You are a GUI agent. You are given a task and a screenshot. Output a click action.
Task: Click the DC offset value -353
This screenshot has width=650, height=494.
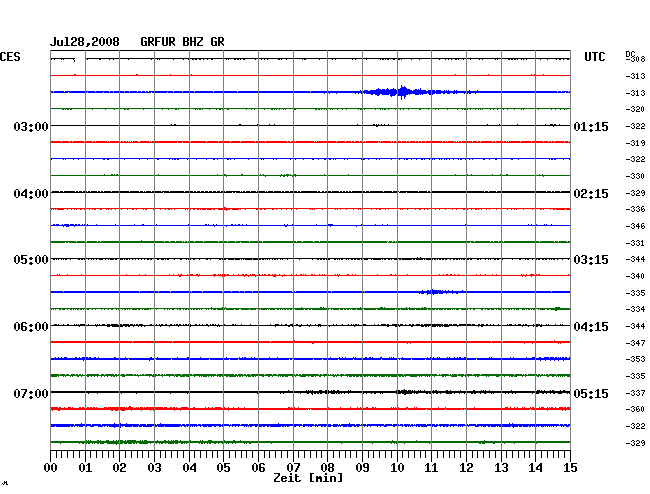coord(635,359)
